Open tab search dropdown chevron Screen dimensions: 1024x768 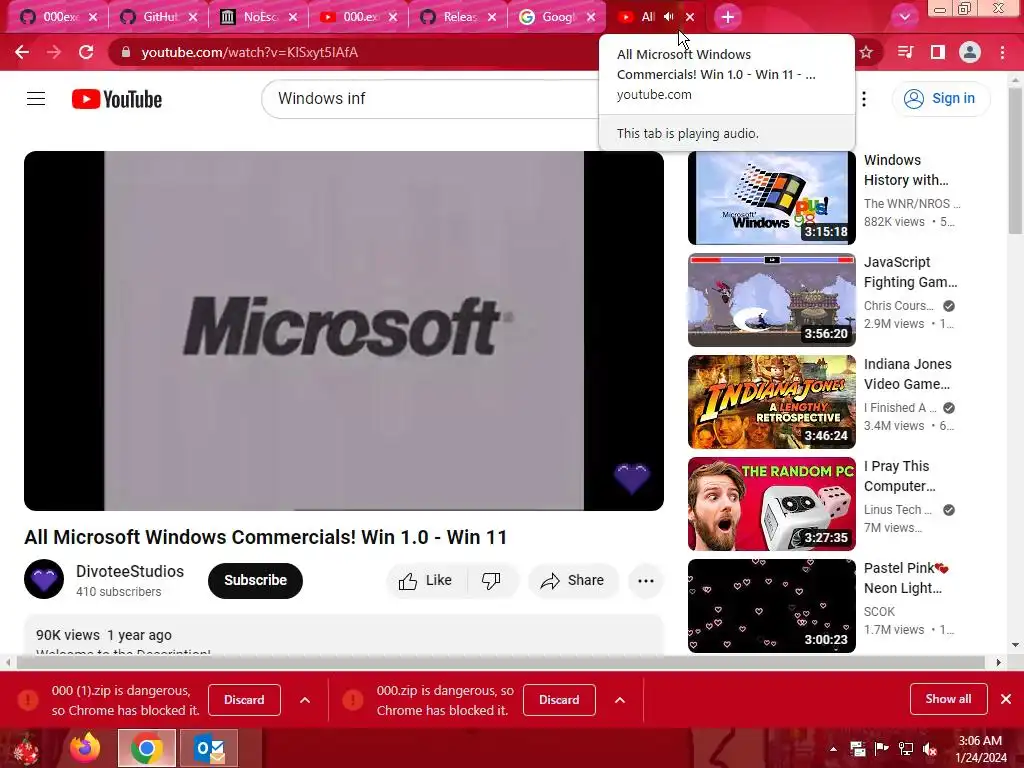(x=904, y=17)
